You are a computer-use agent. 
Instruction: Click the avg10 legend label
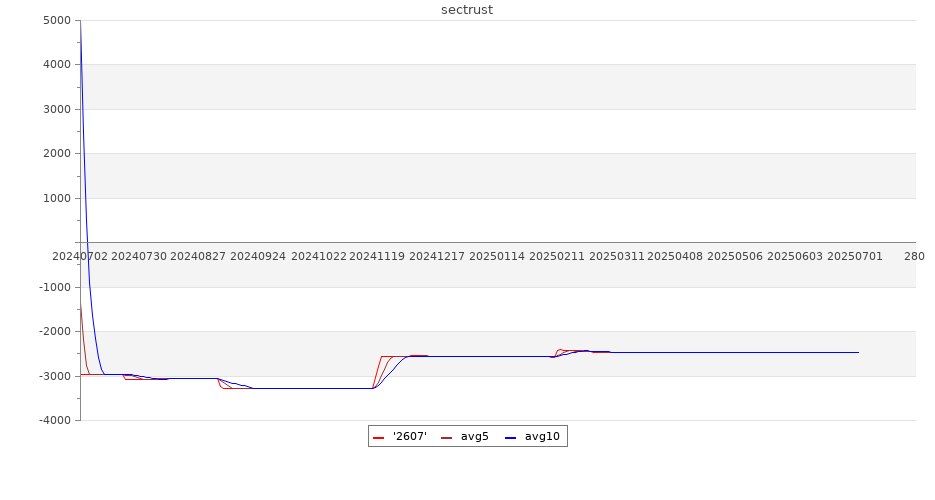click(542, 437)
